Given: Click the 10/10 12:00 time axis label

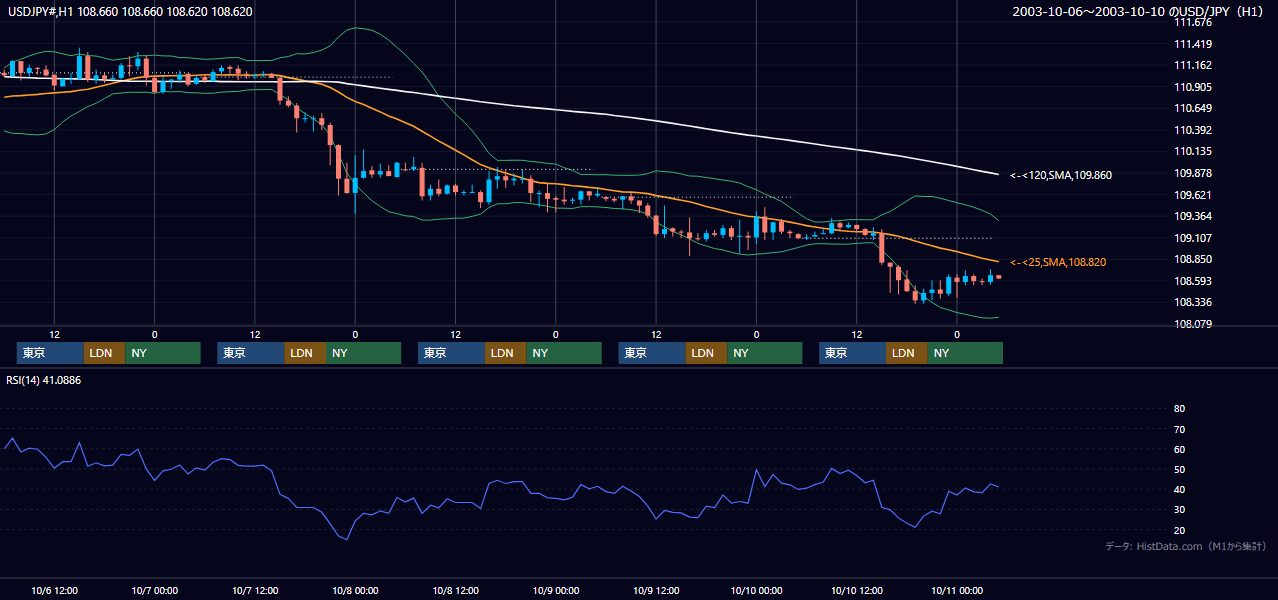Looking at the screenshot, I should 856,590.
